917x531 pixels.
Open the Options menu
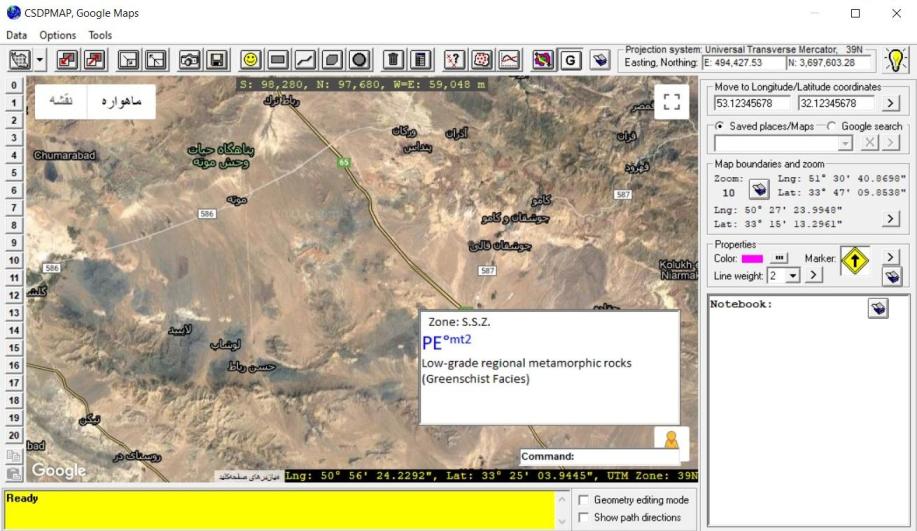click(57, 35)
